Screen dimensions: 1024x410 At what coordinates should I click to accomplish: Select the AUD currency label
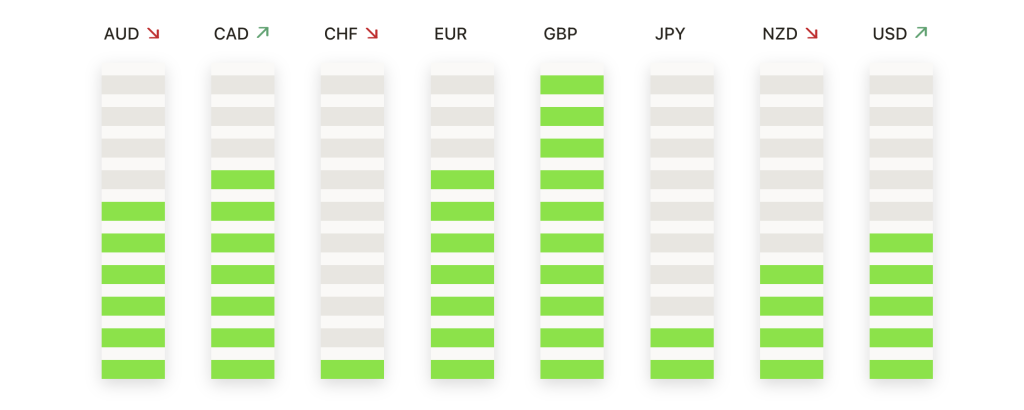tap(121, 34)
